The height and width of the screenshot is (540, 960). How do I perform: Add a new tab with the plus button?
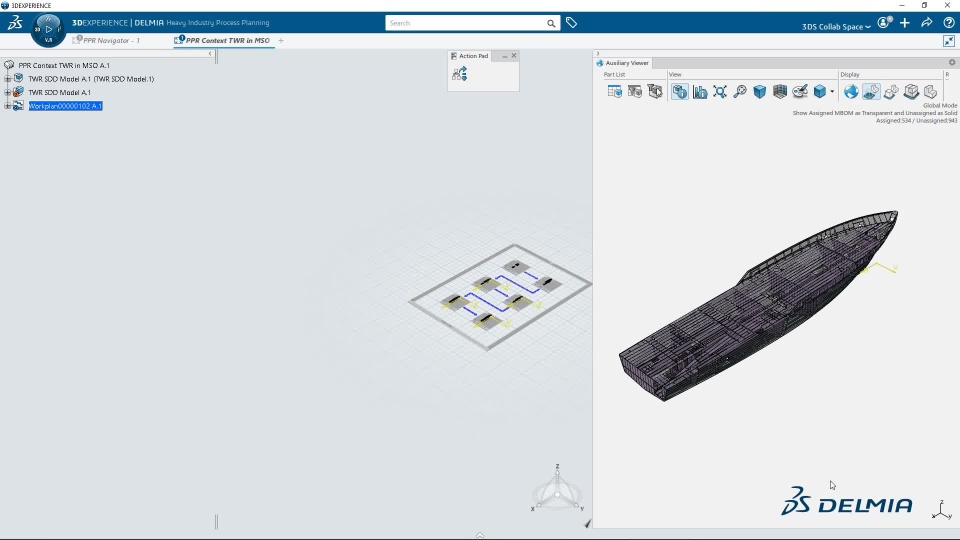pyautogui.click(x=281, y=40)
